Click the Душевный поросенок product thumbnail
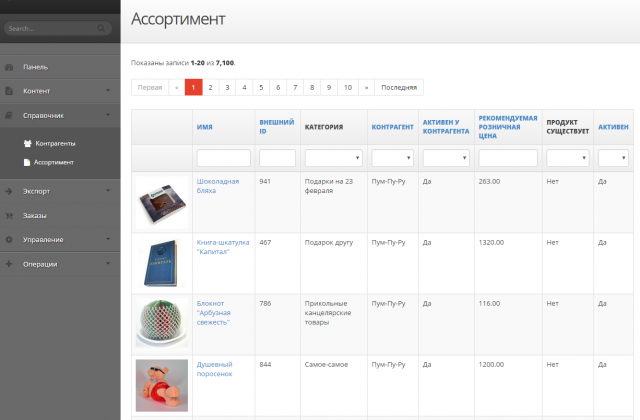Screen dimensions: 640x420 point(161,385)
